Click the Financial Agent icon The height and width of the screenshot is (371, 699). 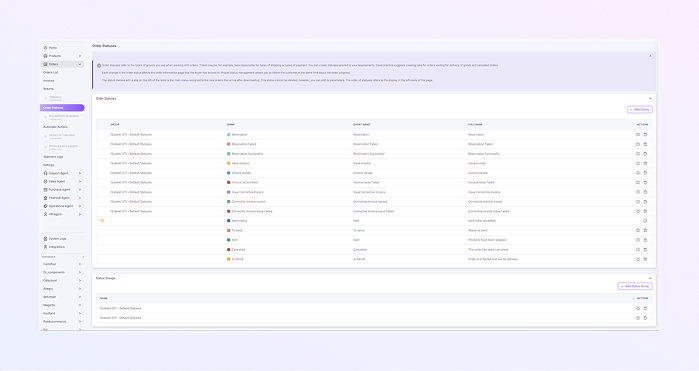(x=45, y=198)
